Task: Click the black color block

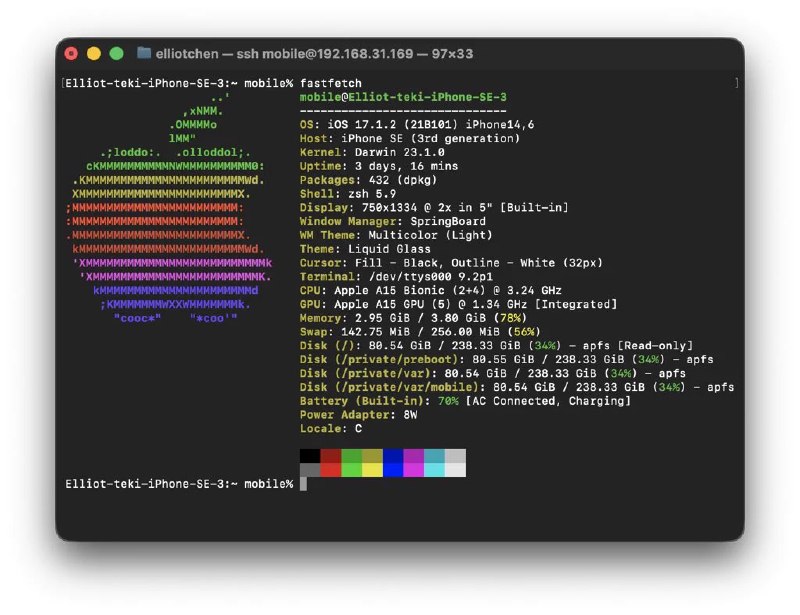Action: point(310,456)
